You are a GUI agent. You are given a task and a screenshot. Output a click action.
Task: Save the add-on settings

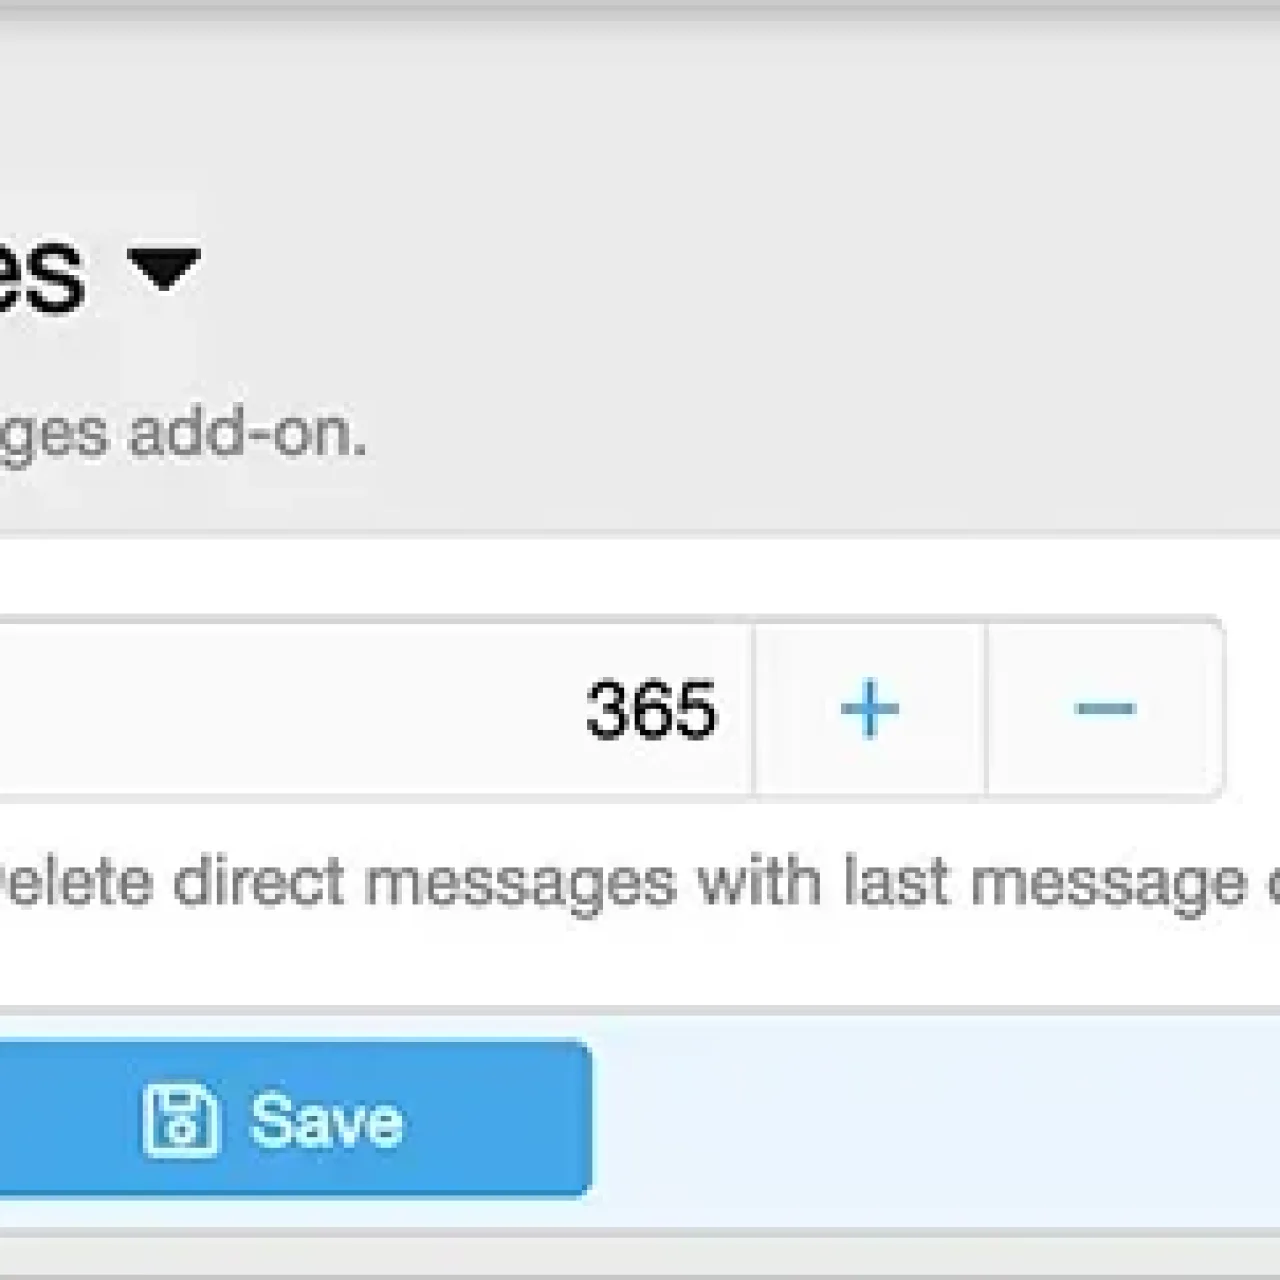coord(290,1119)
